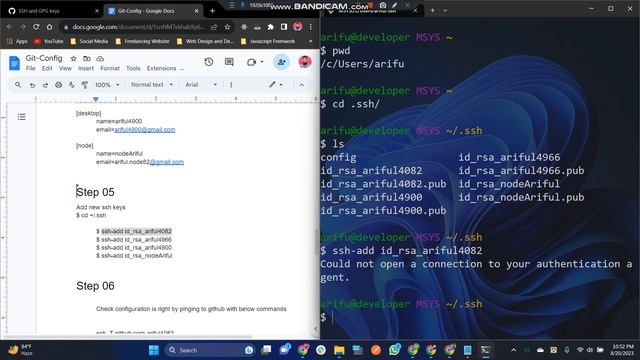The image size is (640, 360).
Task: See document cloud save status
Action: [100, 59]
